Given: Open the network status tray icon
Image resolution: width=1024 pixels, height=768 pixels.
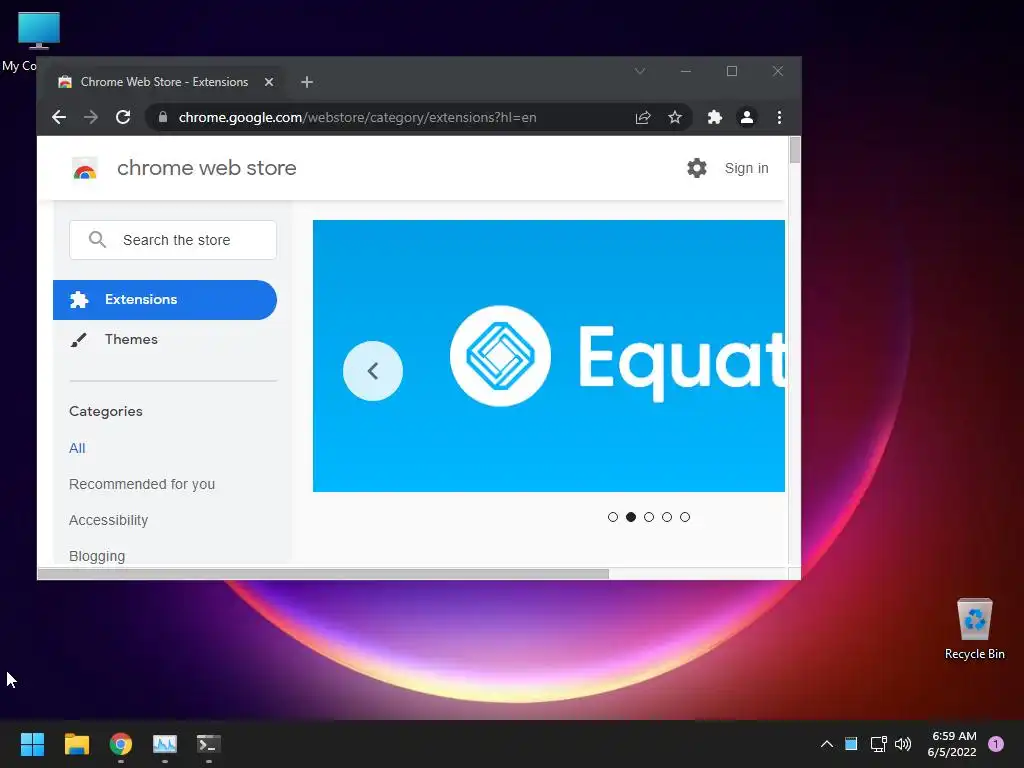Looking at the screenshot, I should pos(878,744).
